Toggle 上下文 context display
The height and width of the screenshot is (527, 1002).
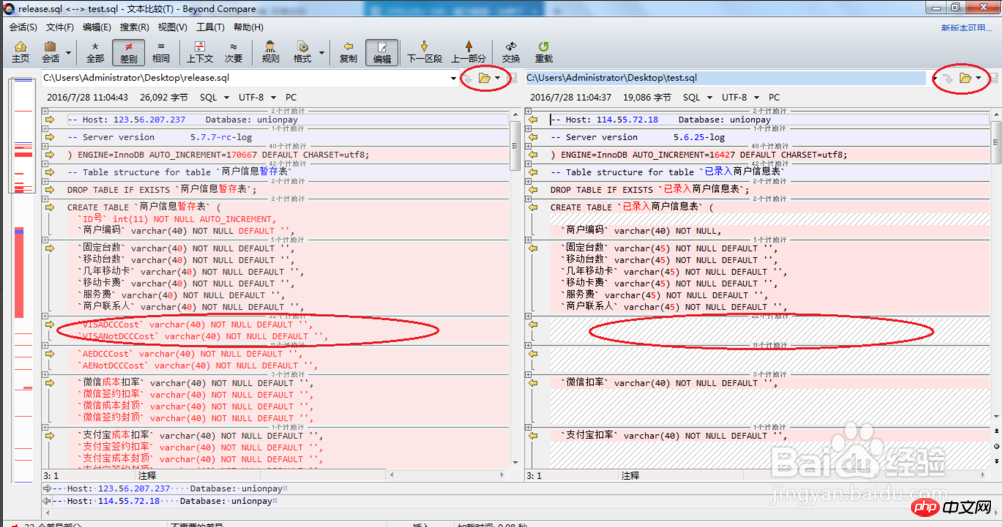199,52
